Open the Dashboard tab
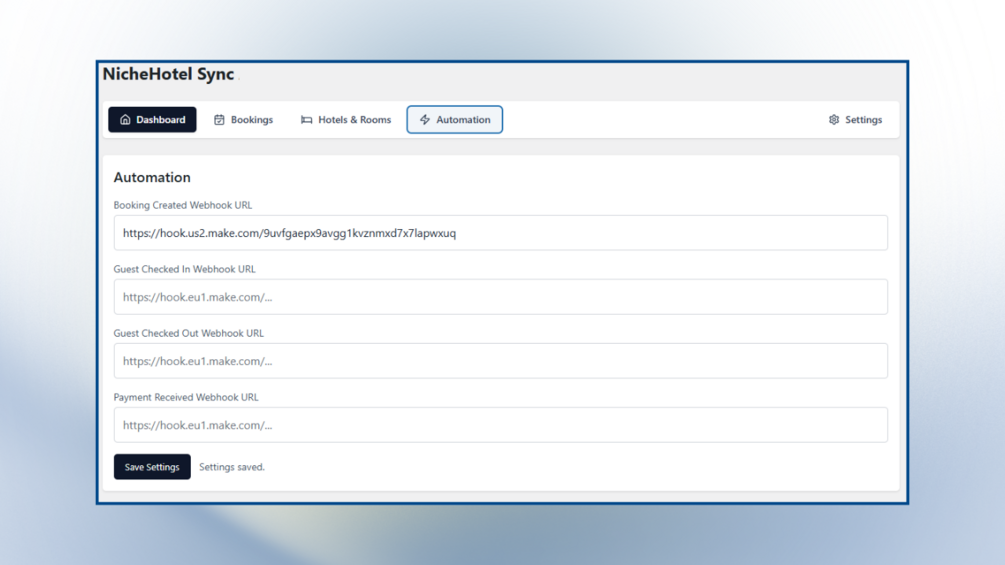This screenshot has height=565, width=1005. point(153,120)
